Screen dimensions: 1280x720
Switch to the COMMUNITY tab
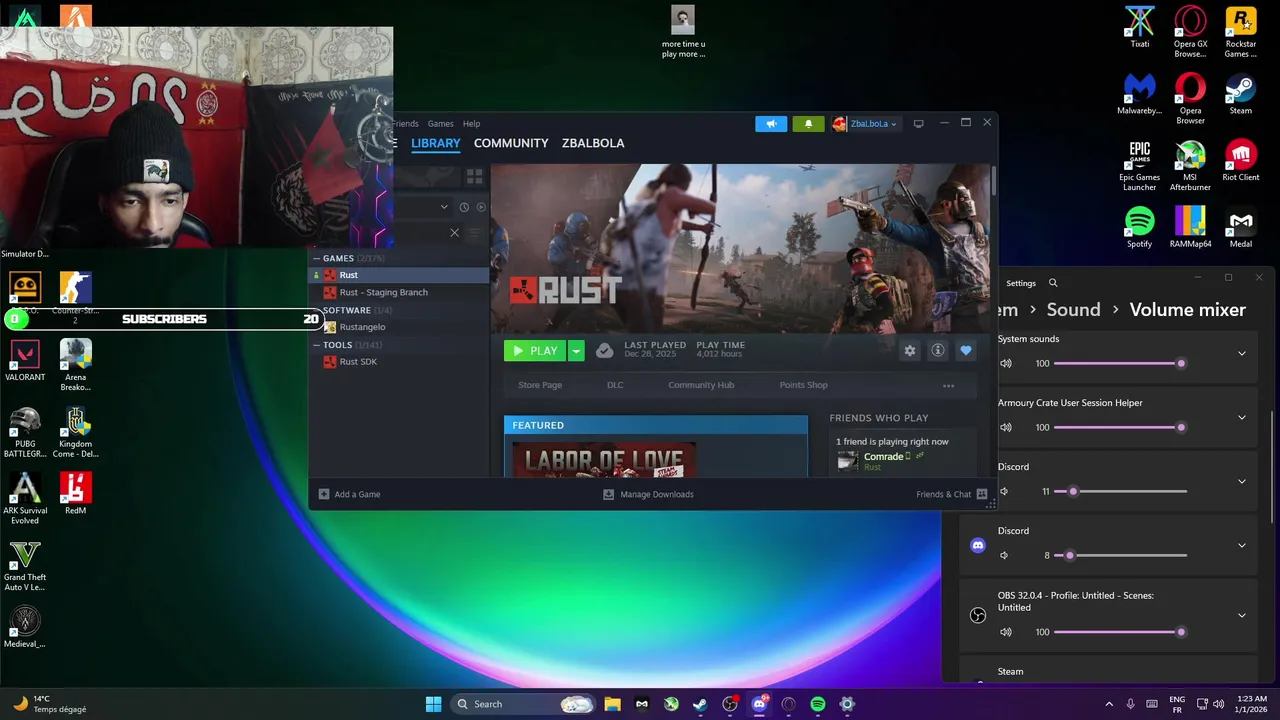(511, 143)
